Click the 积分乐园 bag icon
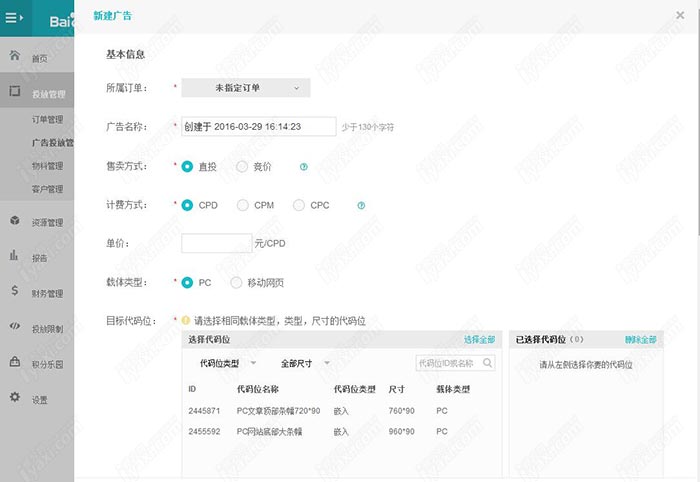The width and height of the screenshot is (700, 482). [14, 362]
